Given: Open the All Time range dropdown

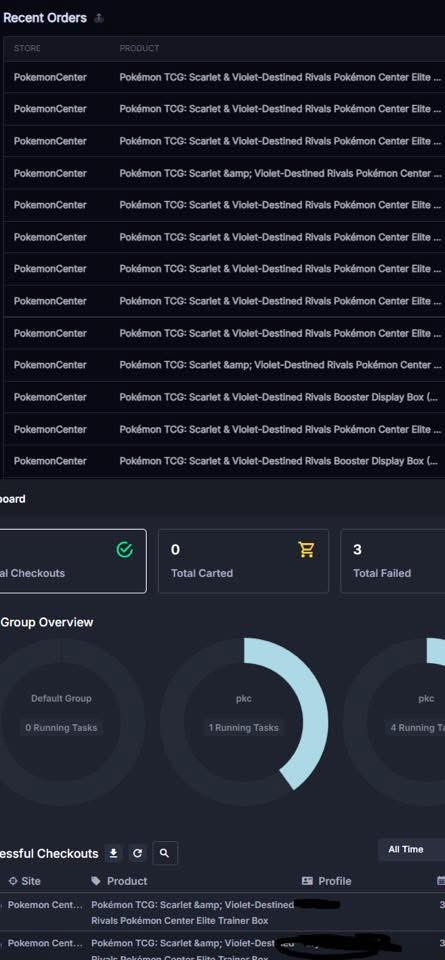Looking at the screenshot, I should coord(411,849).
